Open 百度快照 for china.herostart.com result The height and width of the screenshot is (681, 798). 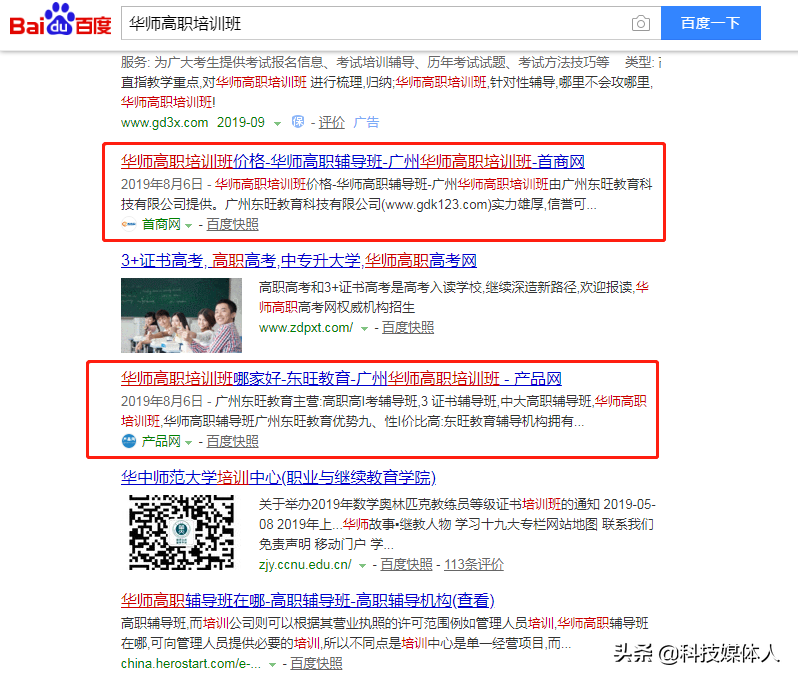point(316,664)
